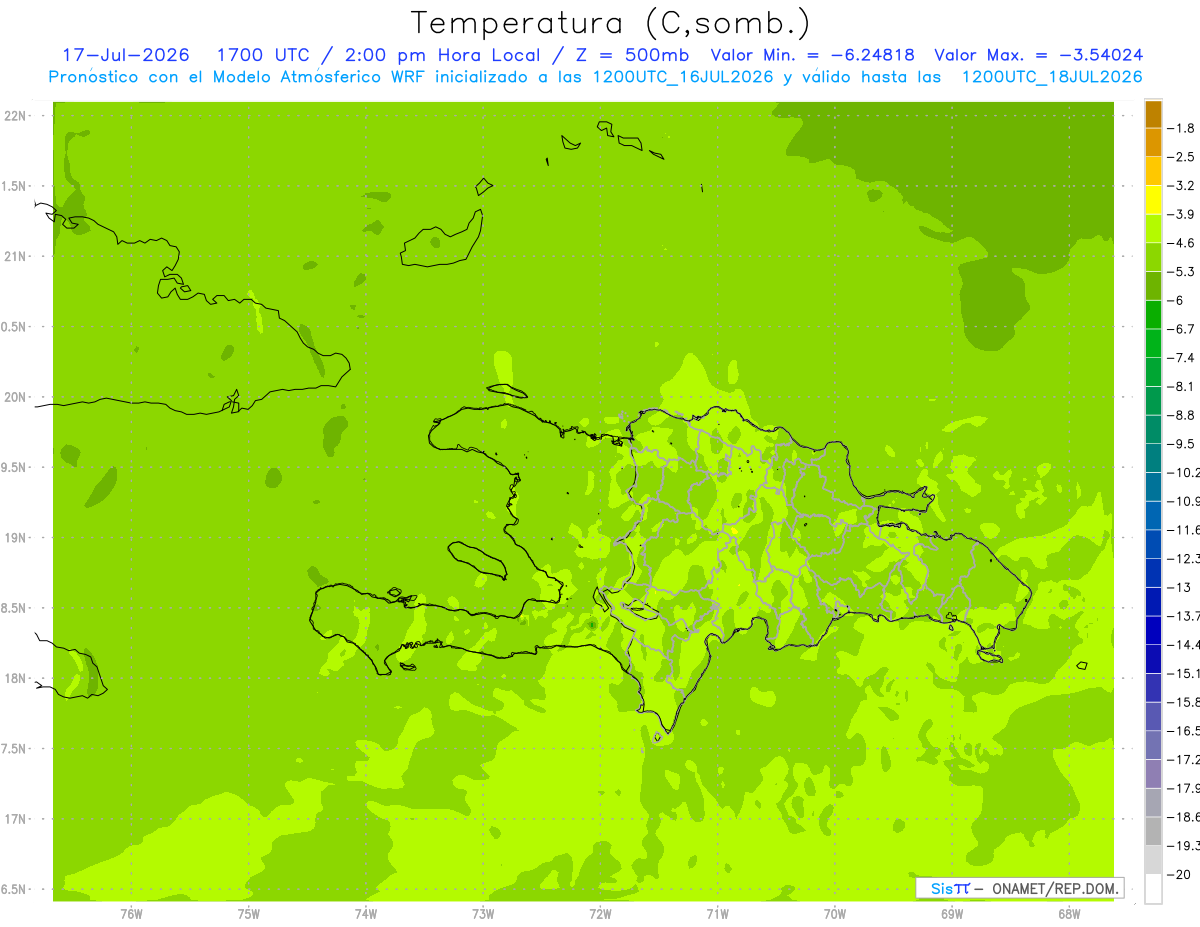This screenshot has width=1200, height=927.
Task: Click the "17N" latitude axis label
Action: point(15,819)
